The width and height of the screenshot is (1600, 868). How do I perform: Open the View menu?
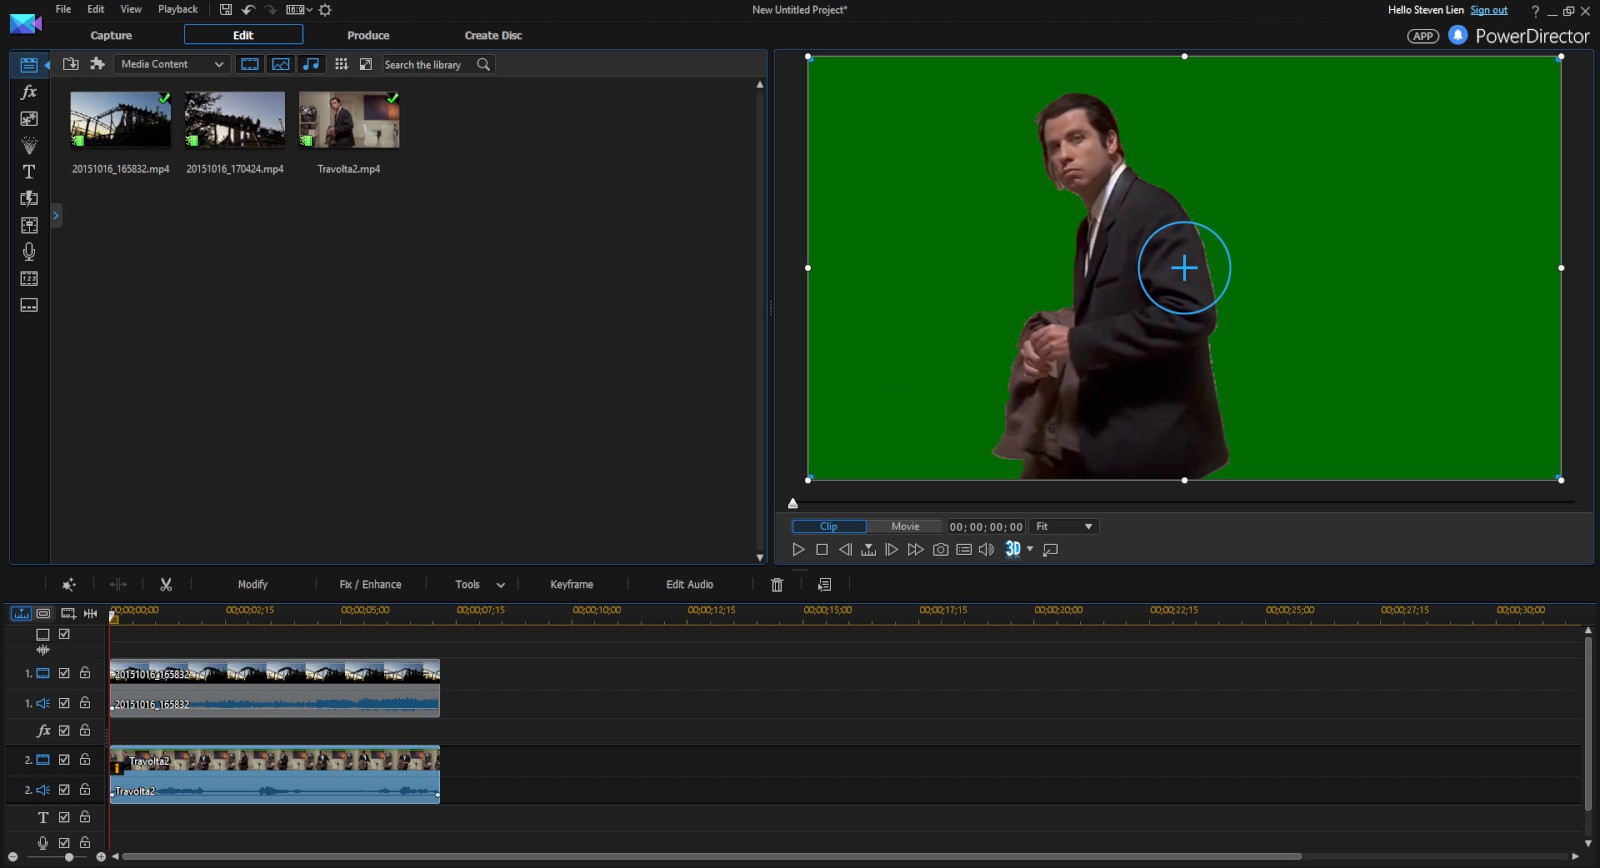pos(131,9)
